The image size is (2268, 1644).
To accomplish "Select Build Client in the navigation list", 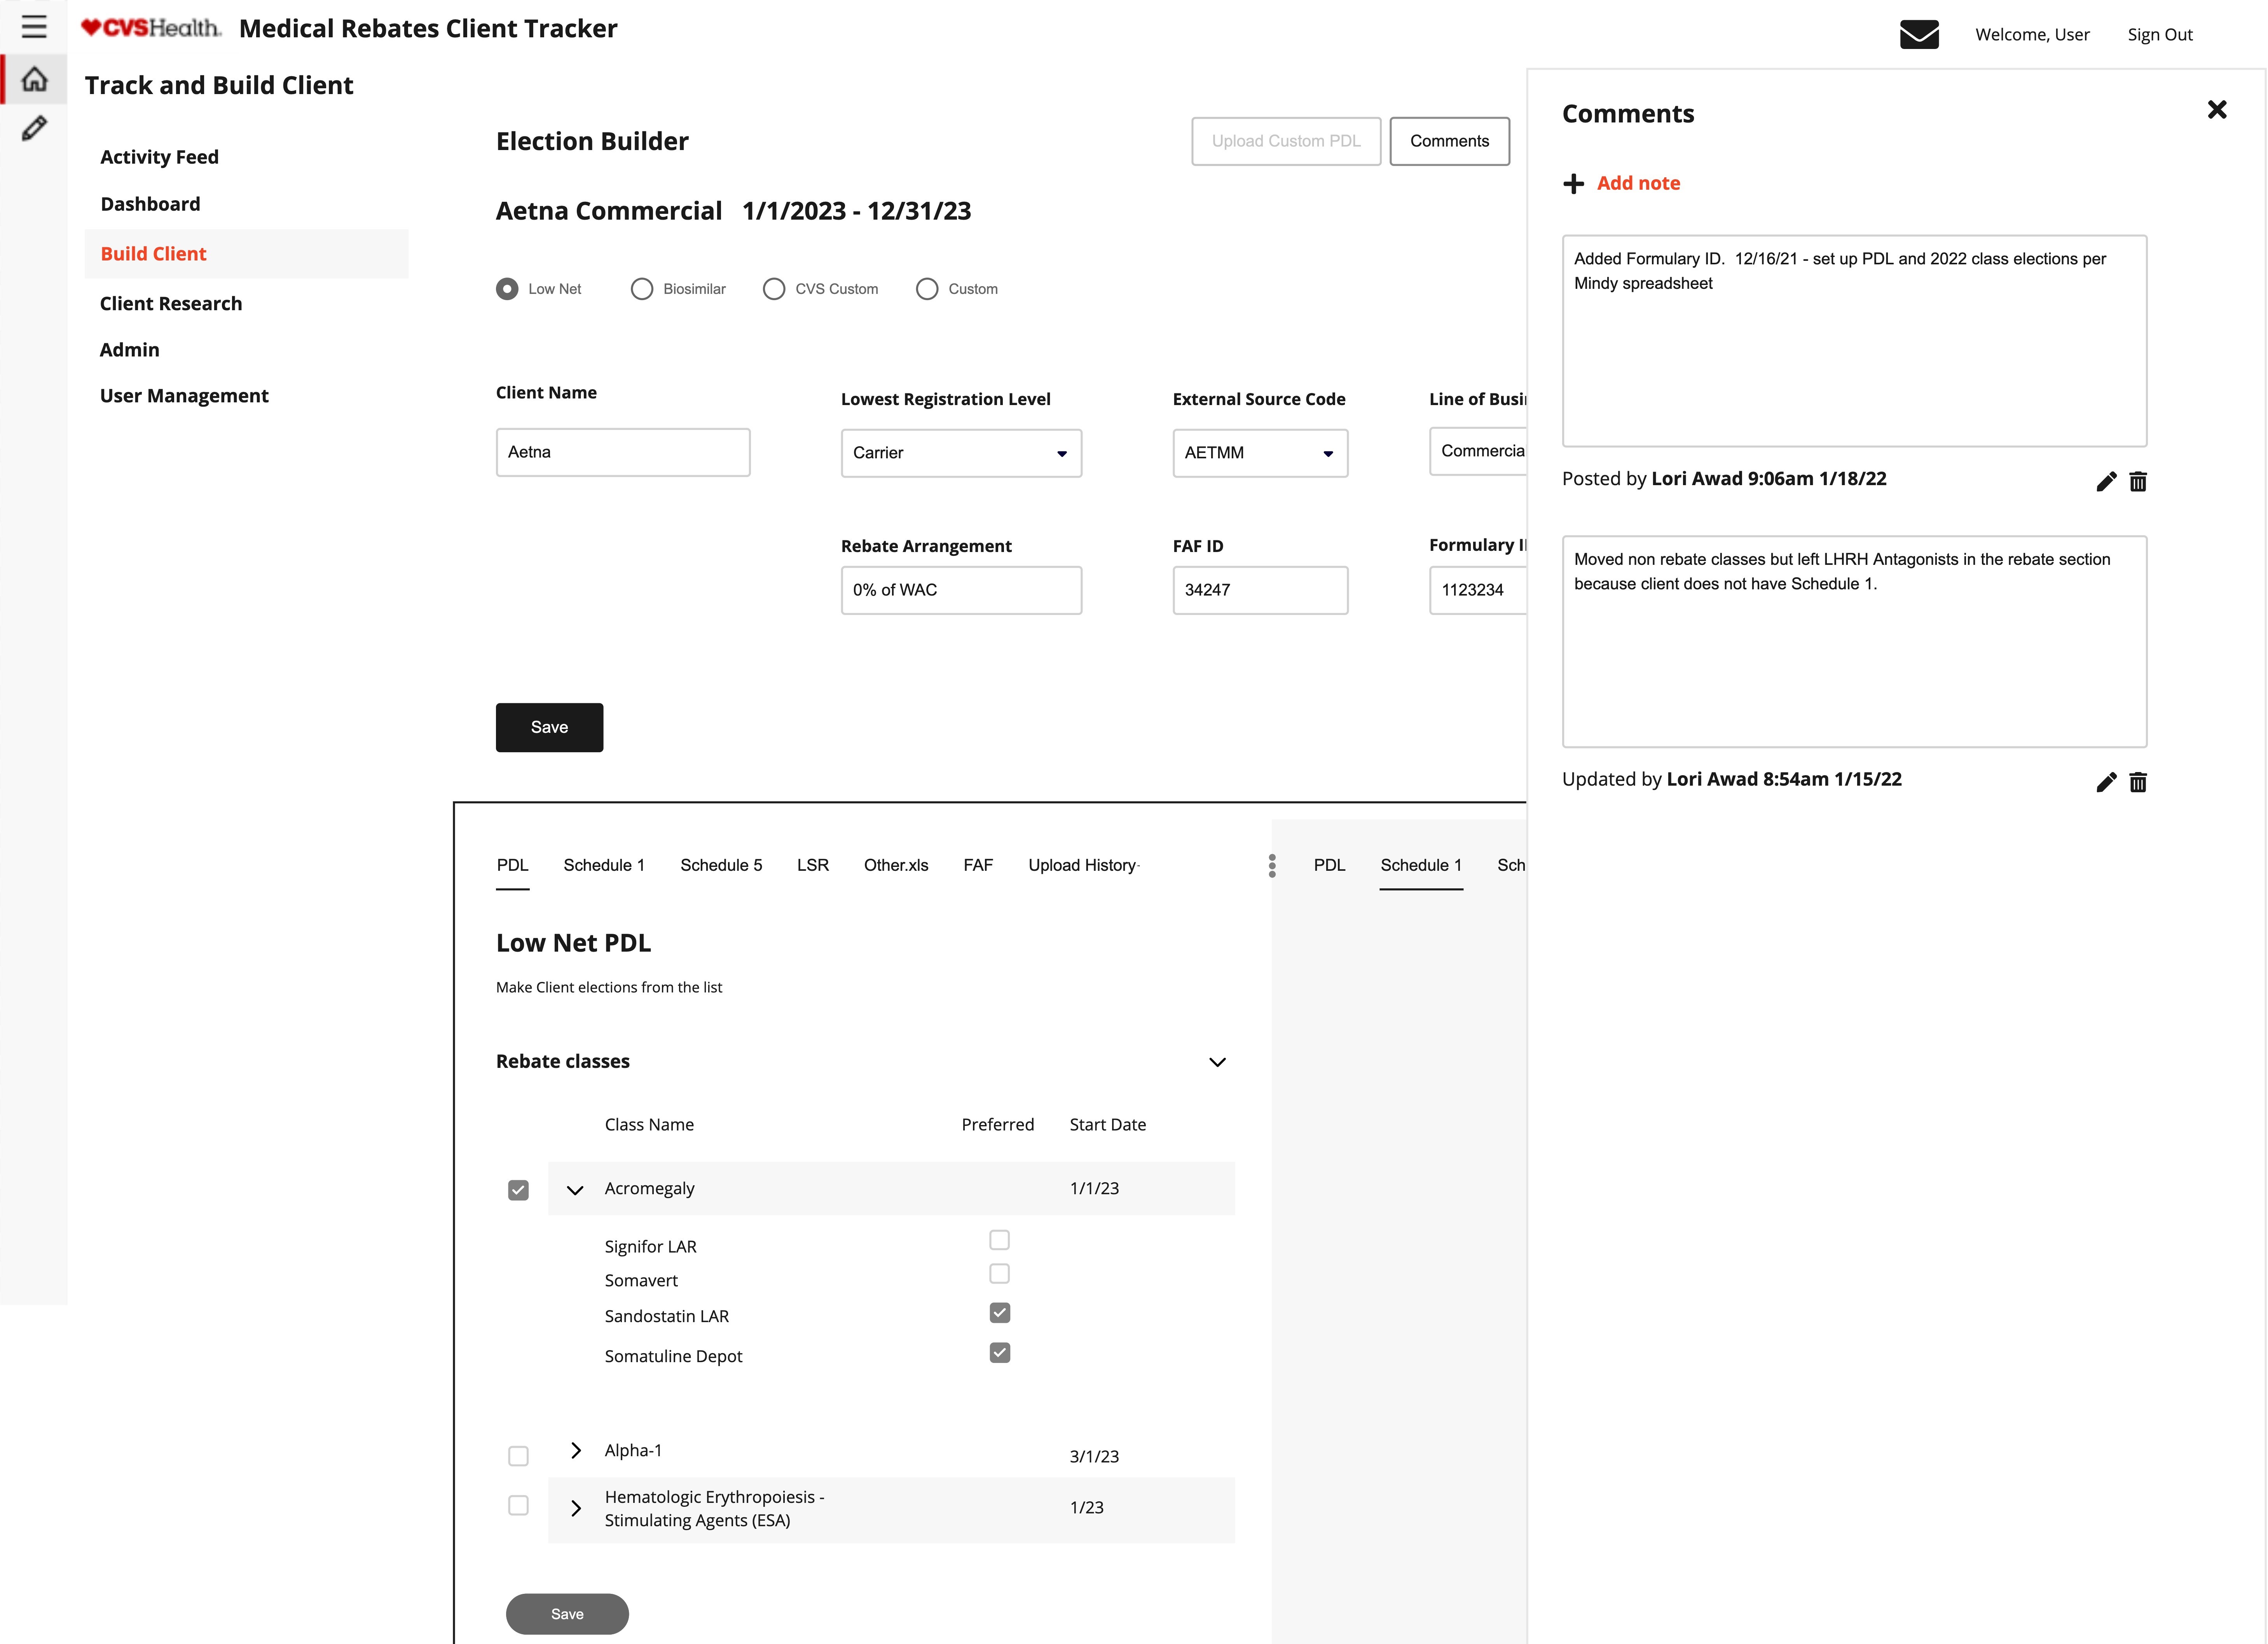I will tap(153, 253).
